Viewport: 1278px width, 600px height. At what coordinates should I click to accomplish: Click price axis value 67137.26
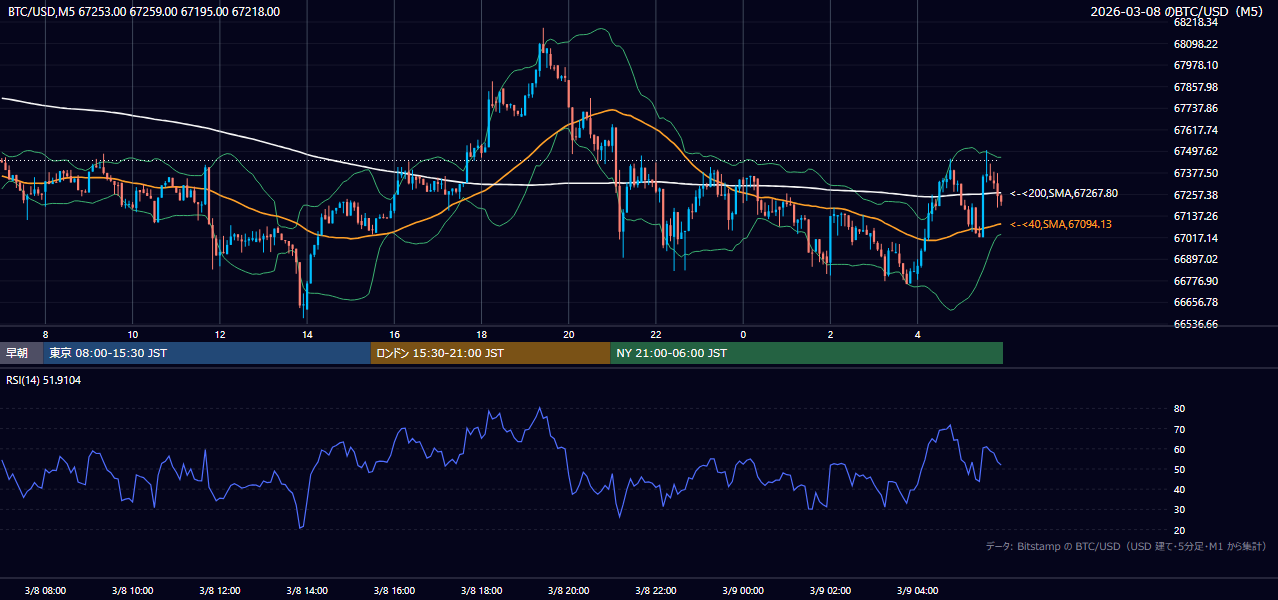coord(1195,216)
